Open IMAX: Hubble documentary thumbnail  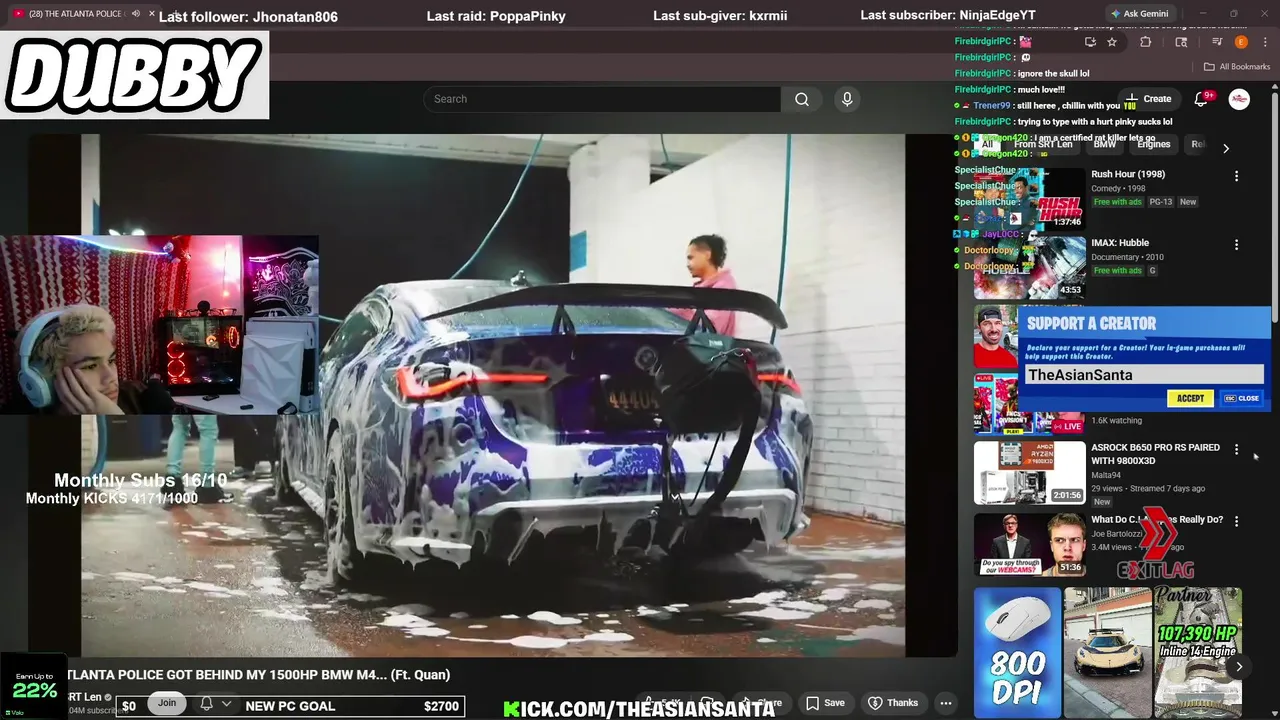(1029, 267)
